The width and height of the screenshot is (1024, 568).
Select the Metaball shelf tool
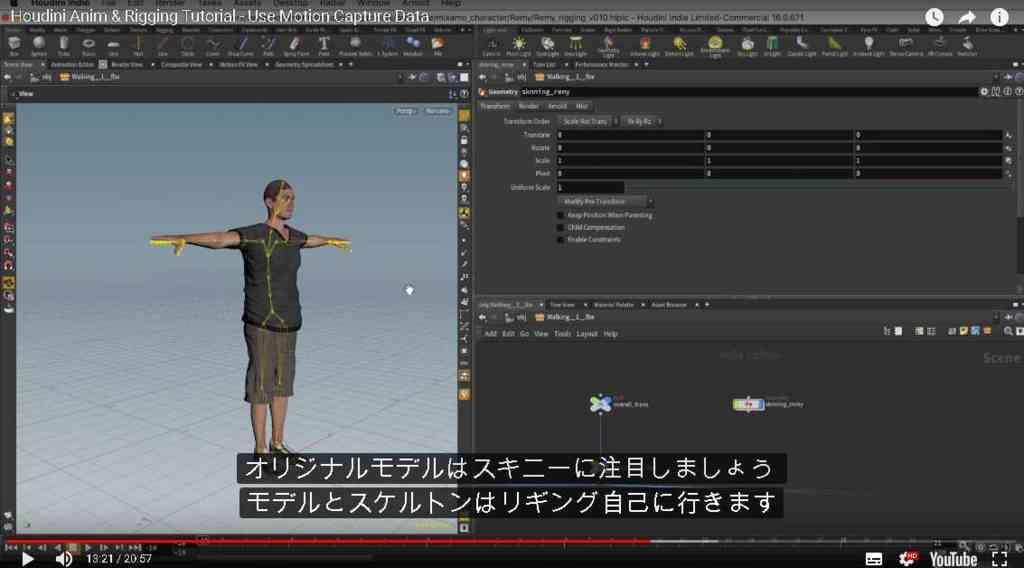click(413, 45)
